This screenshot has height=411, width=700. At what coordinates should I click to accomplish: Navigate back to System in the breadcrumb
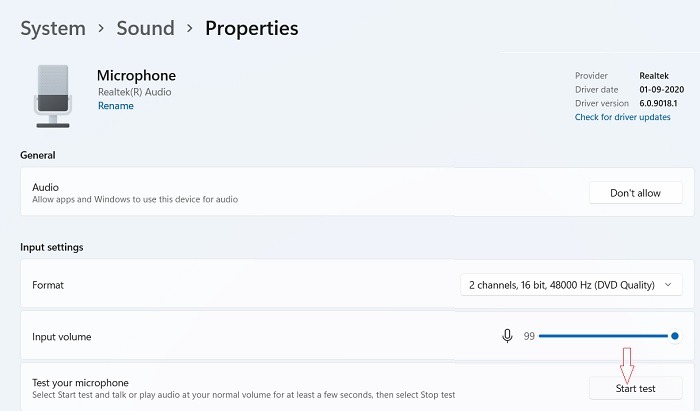[x=53, y=28]
